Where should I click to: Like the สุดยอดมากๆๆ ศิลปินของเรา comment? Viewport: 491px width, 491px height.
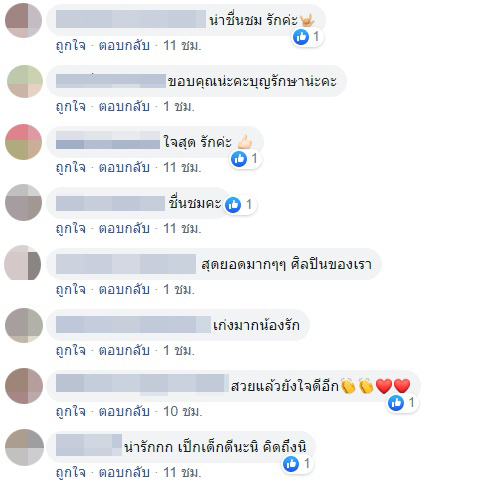(x=71, y=290)
